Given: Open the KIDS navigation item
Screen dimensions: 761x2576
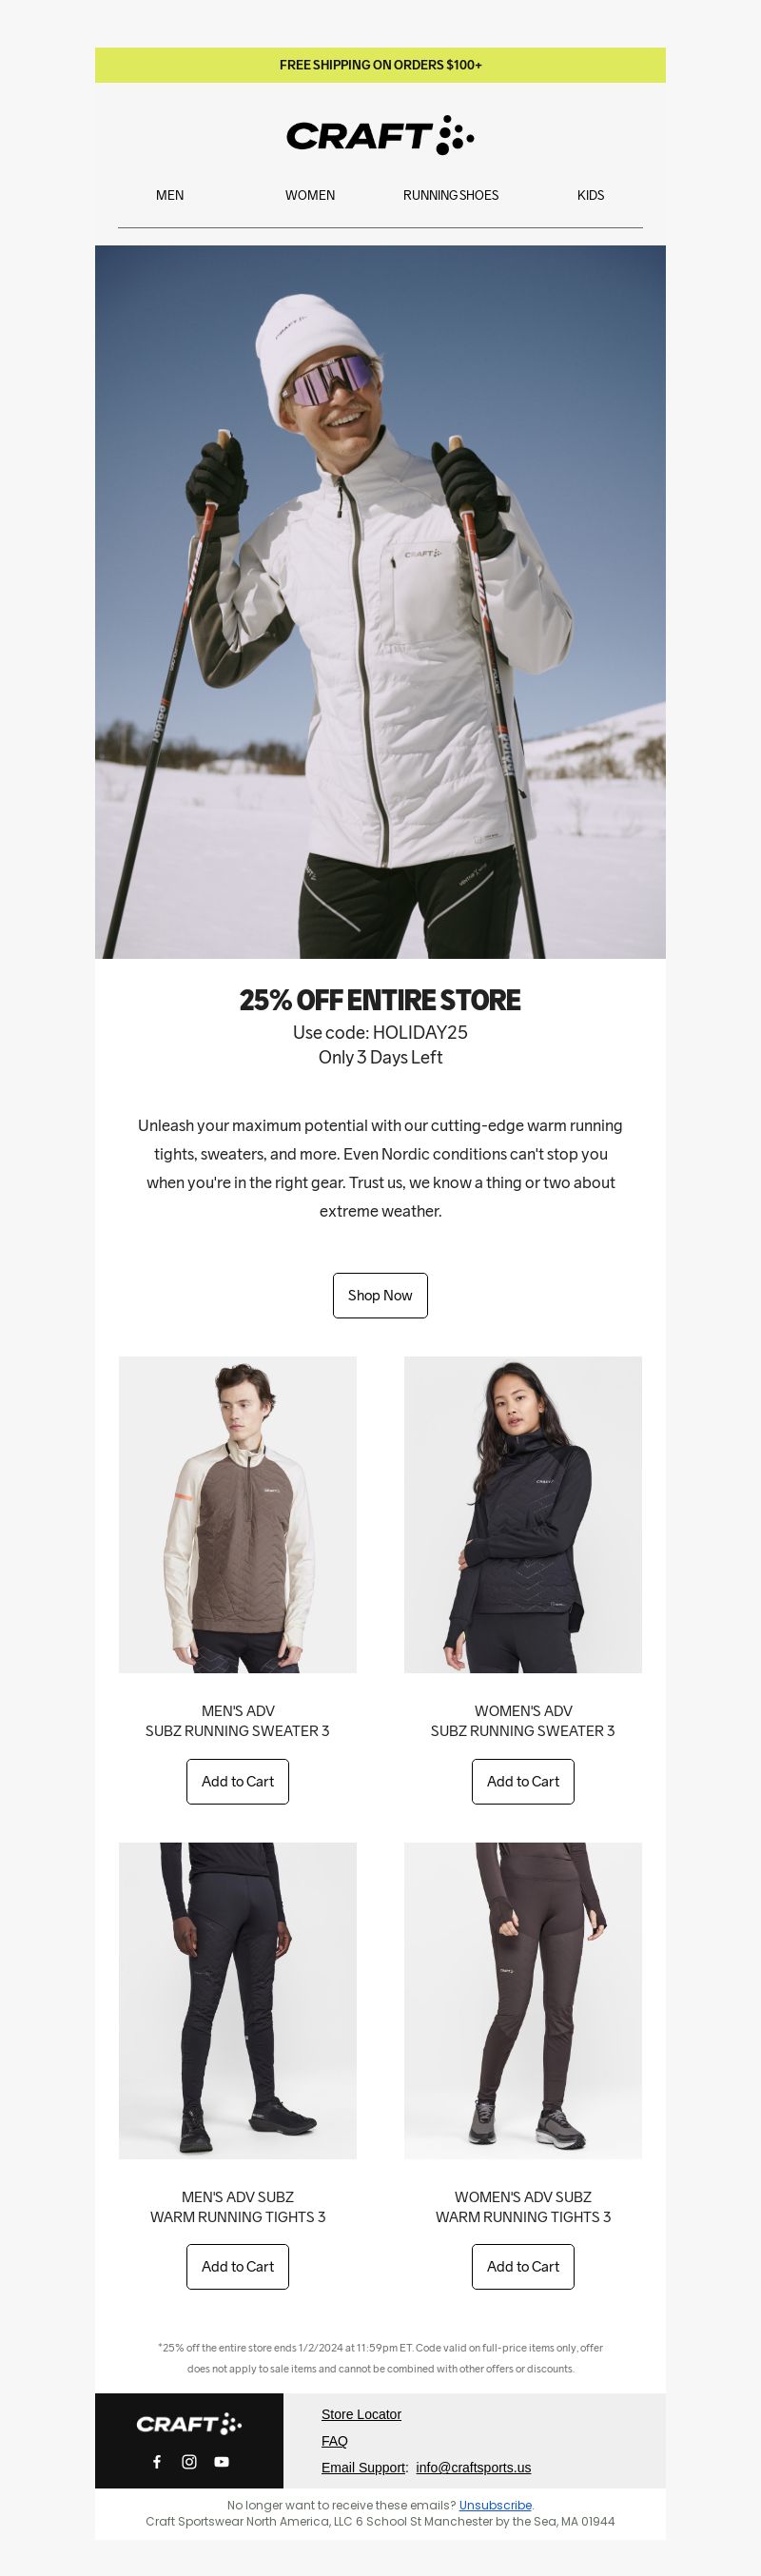Looking at the screenshot, I should tap(590, 195).
